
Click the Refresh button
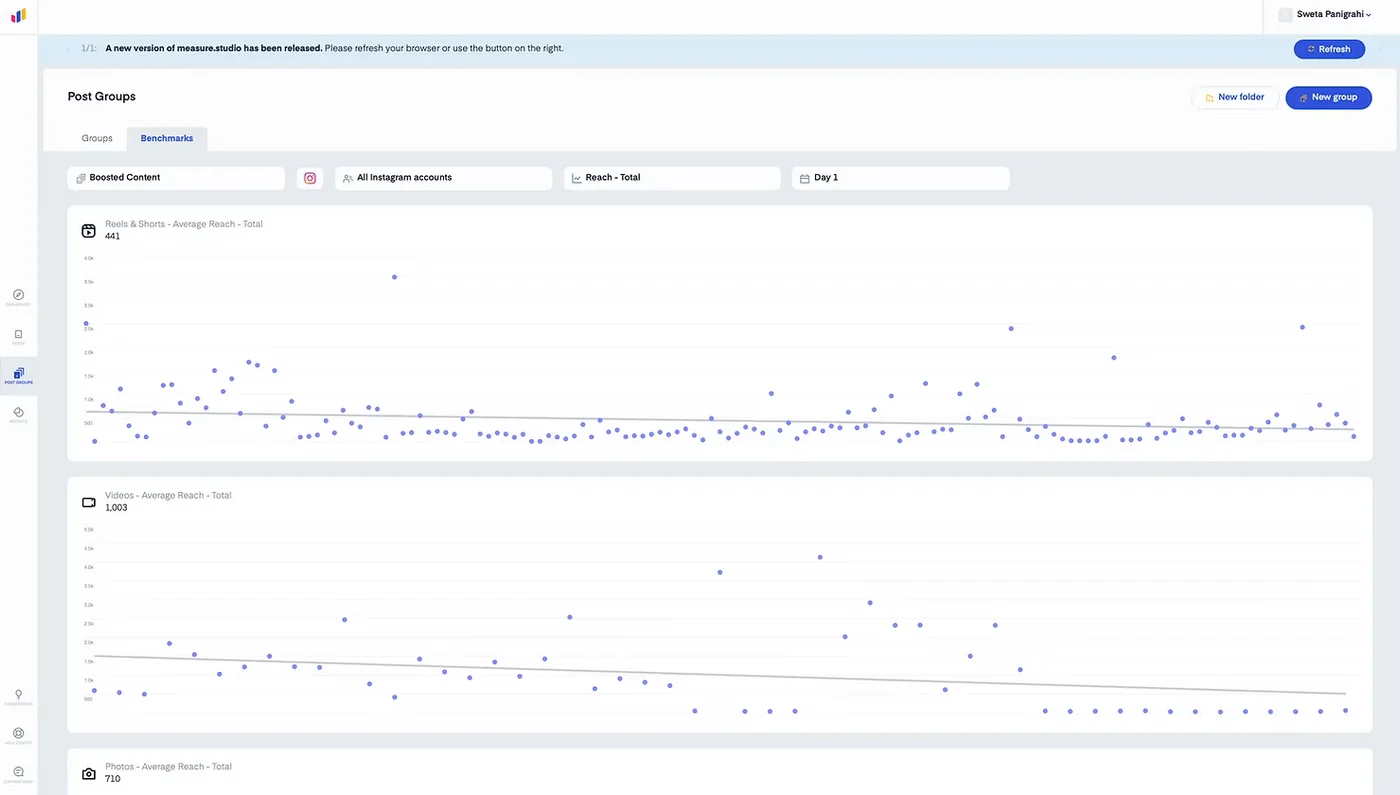click(1329, 49)
